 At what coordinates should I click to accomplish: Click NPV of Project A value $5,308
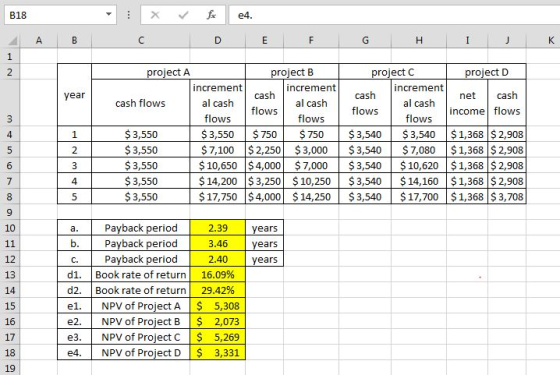[x=218, y=306]
